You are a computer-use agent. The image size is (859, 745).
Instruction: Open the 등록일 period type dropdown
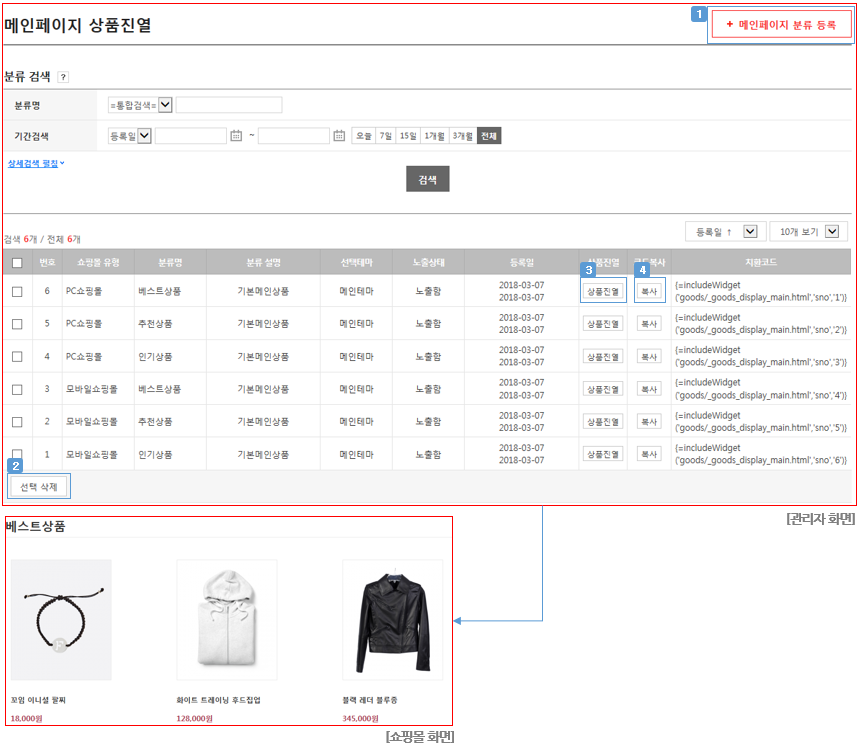click(130, 136)
